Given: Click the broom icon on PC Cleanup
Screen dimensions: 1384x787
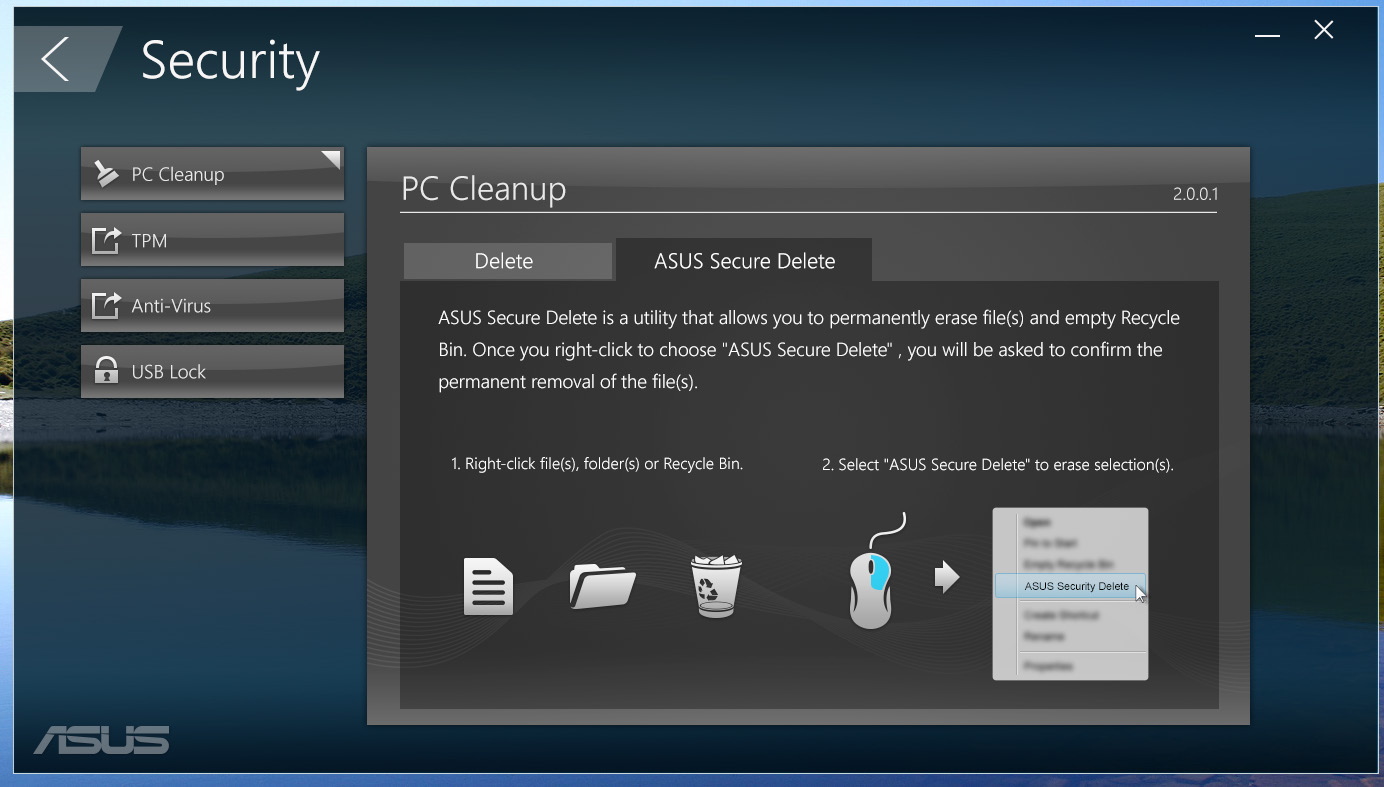Looking at the screenshot, I should pyautogui.click(x=106, y=174).
